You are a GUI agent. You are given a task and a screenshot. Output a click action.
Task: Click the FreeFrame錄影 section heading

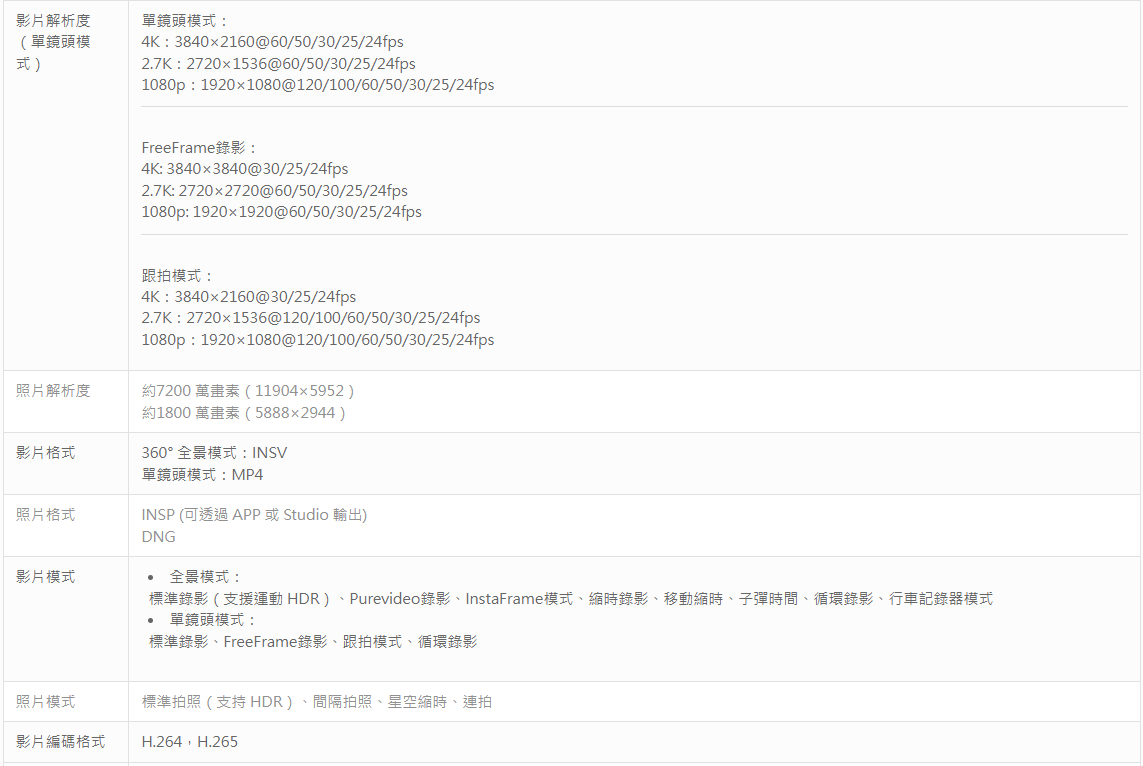pos(199,148)
